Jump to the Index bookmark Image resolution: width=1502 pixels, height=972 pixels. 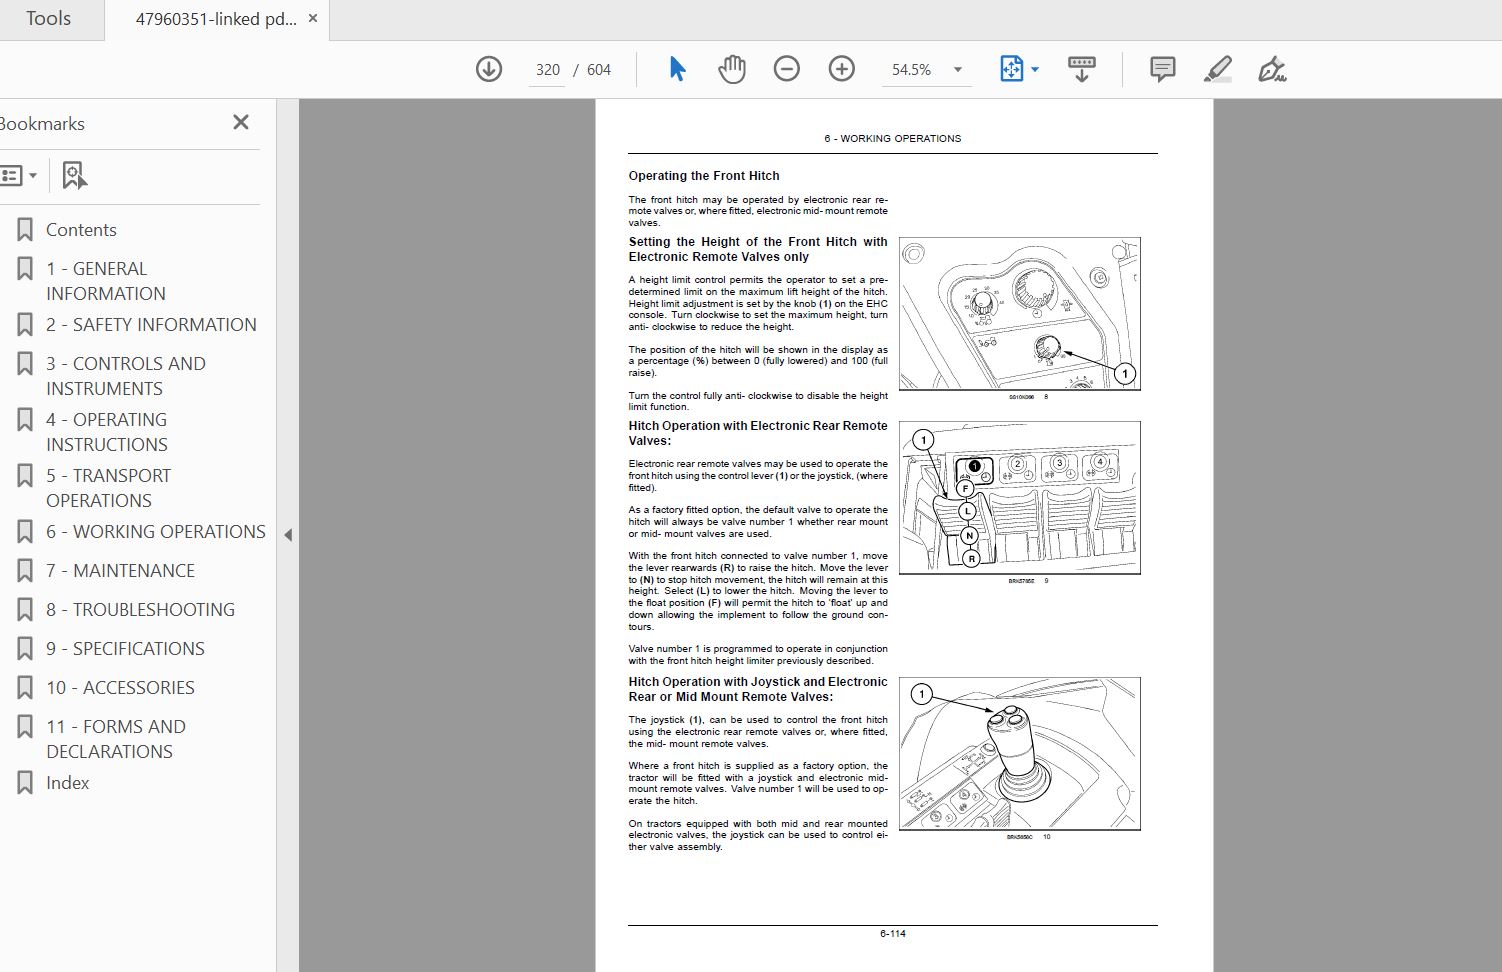point(68,783)
